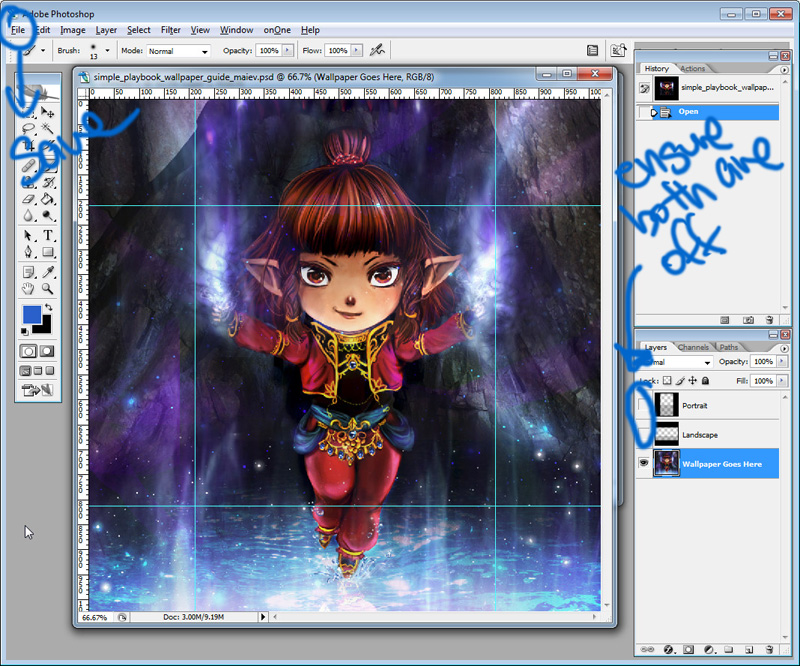This screenshot has width=800, height=666.
Task: Delete layer using Layers trash icon
Action: 769,650
